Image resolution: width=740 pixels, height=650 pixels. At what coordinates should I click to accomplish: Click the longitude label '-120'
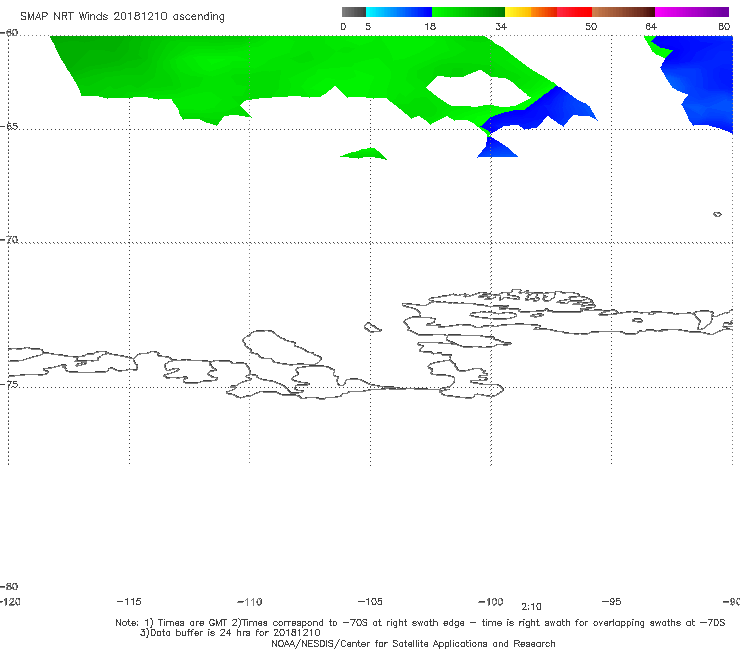tap(10, 601)
